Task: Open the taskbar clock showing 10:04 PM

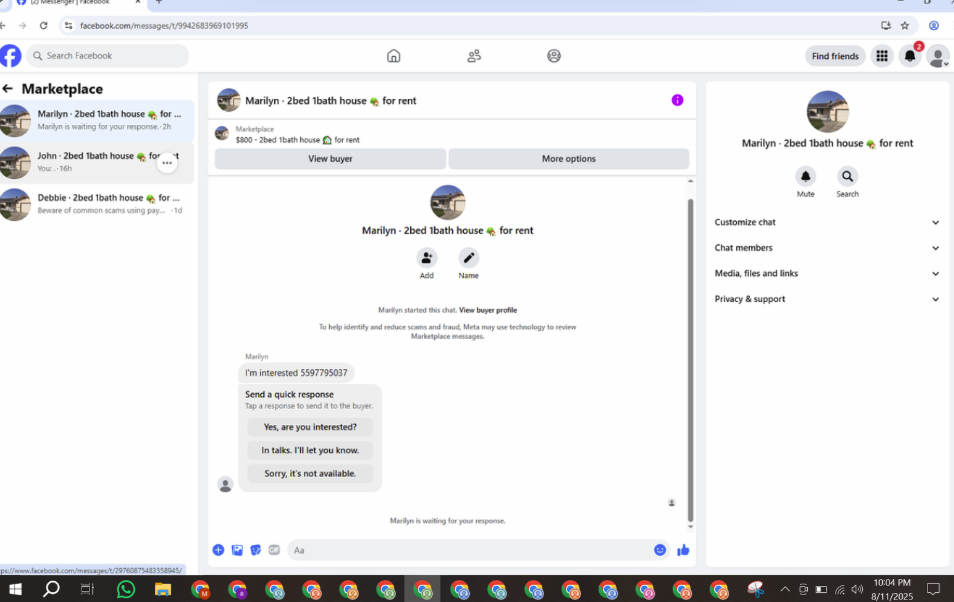Action: (892, 589)
